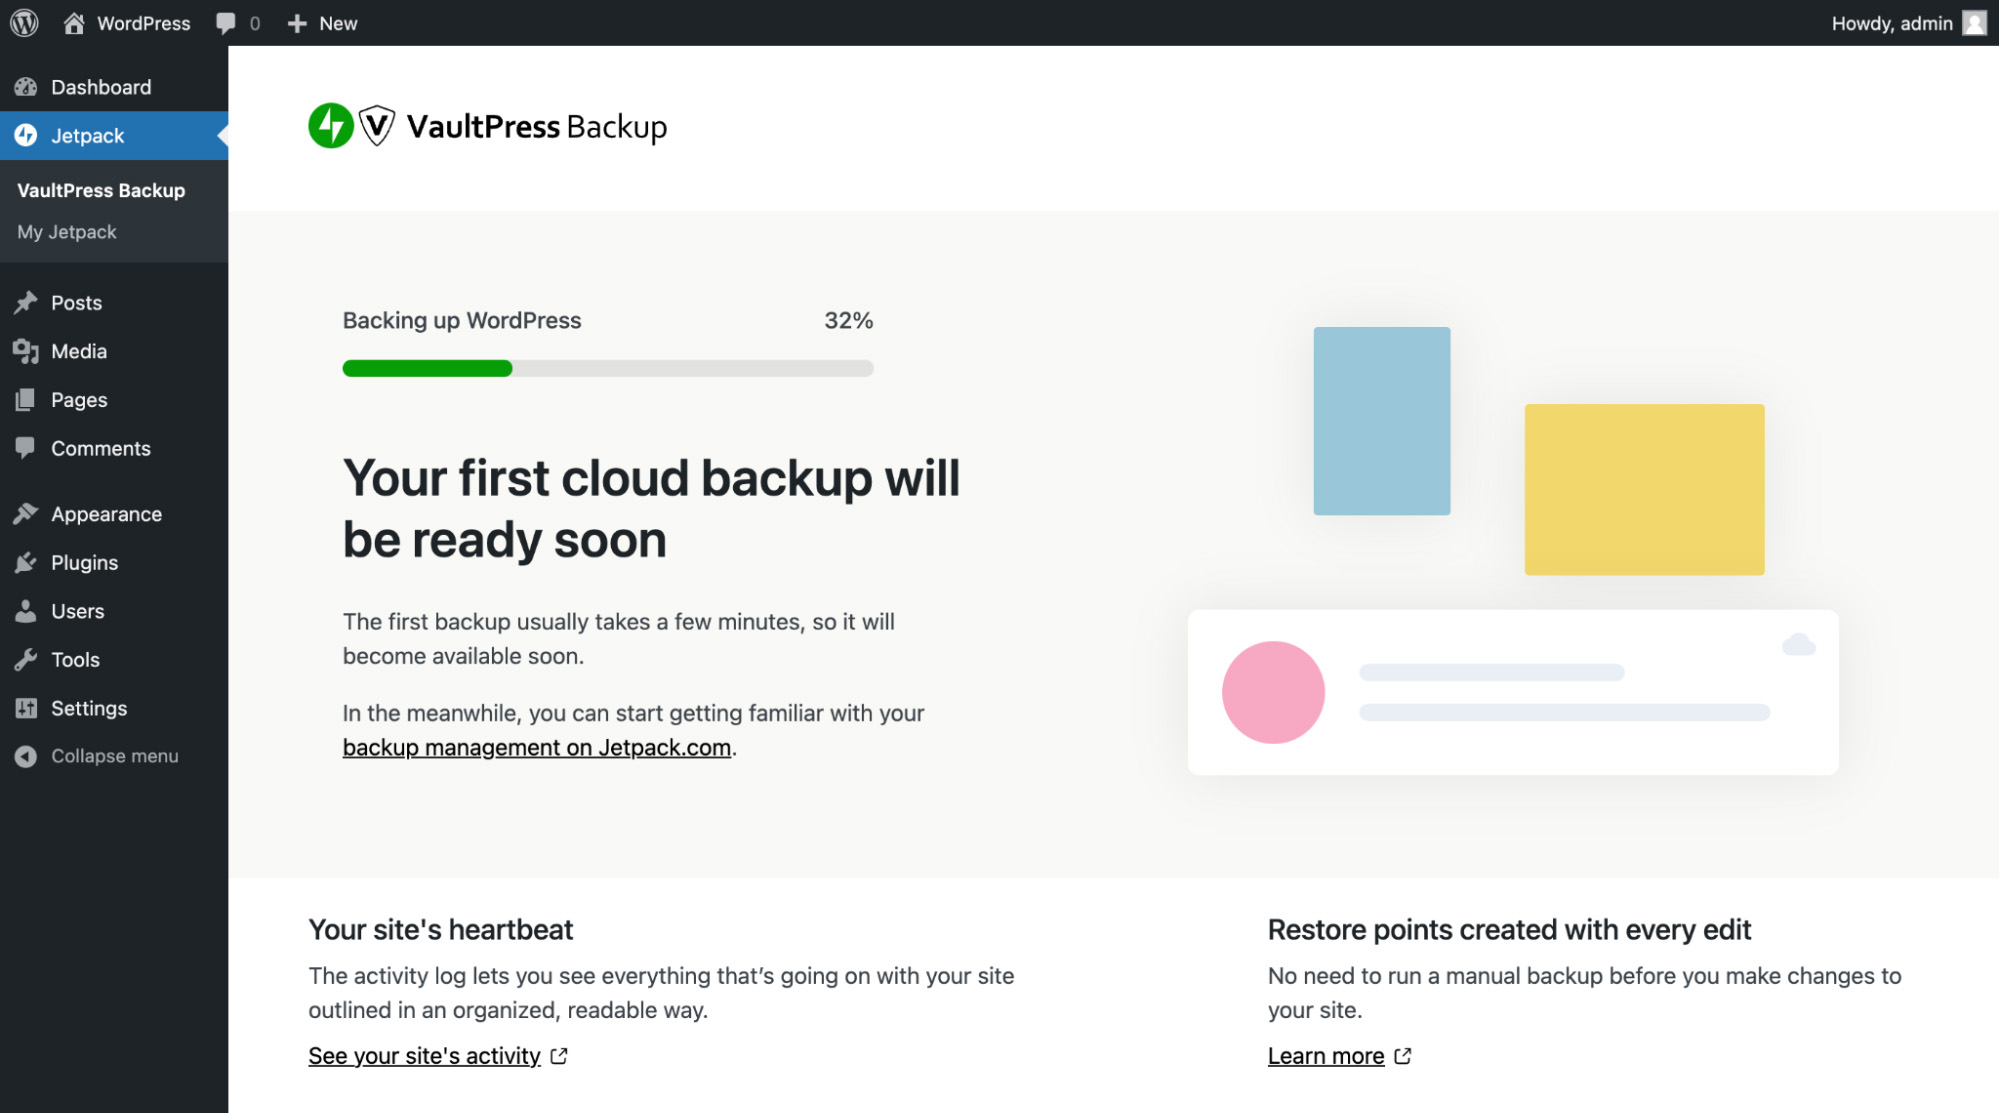Screen dimensions: 1999x1113
Task: Click backup management on Jetpack.com link
Action: coord(536,747)
